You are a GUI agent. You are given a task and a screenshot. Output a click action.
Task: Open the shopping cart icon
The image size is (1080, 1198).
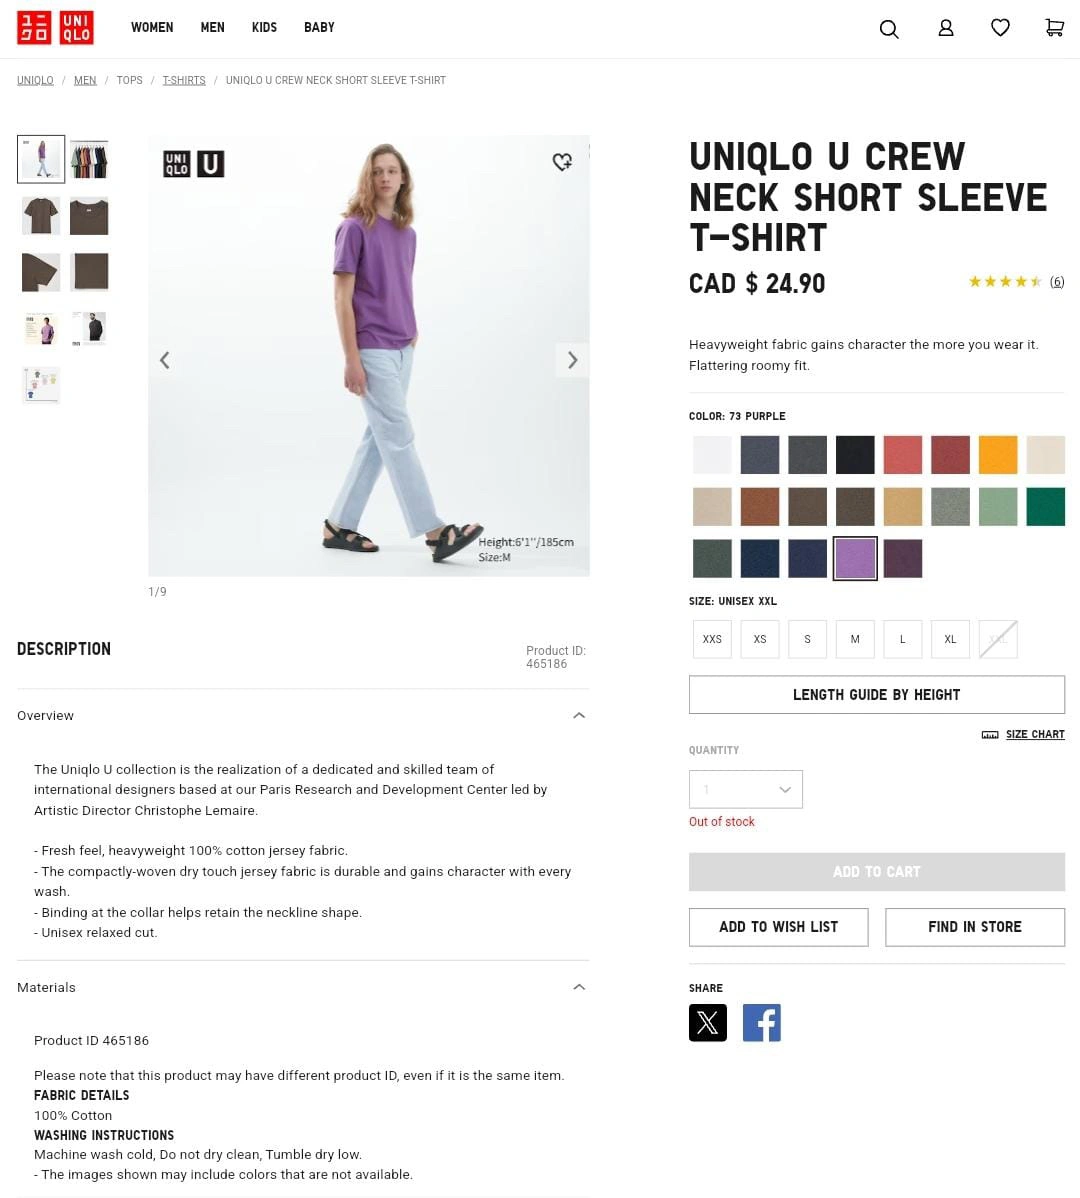click(x=1054, y=28)
